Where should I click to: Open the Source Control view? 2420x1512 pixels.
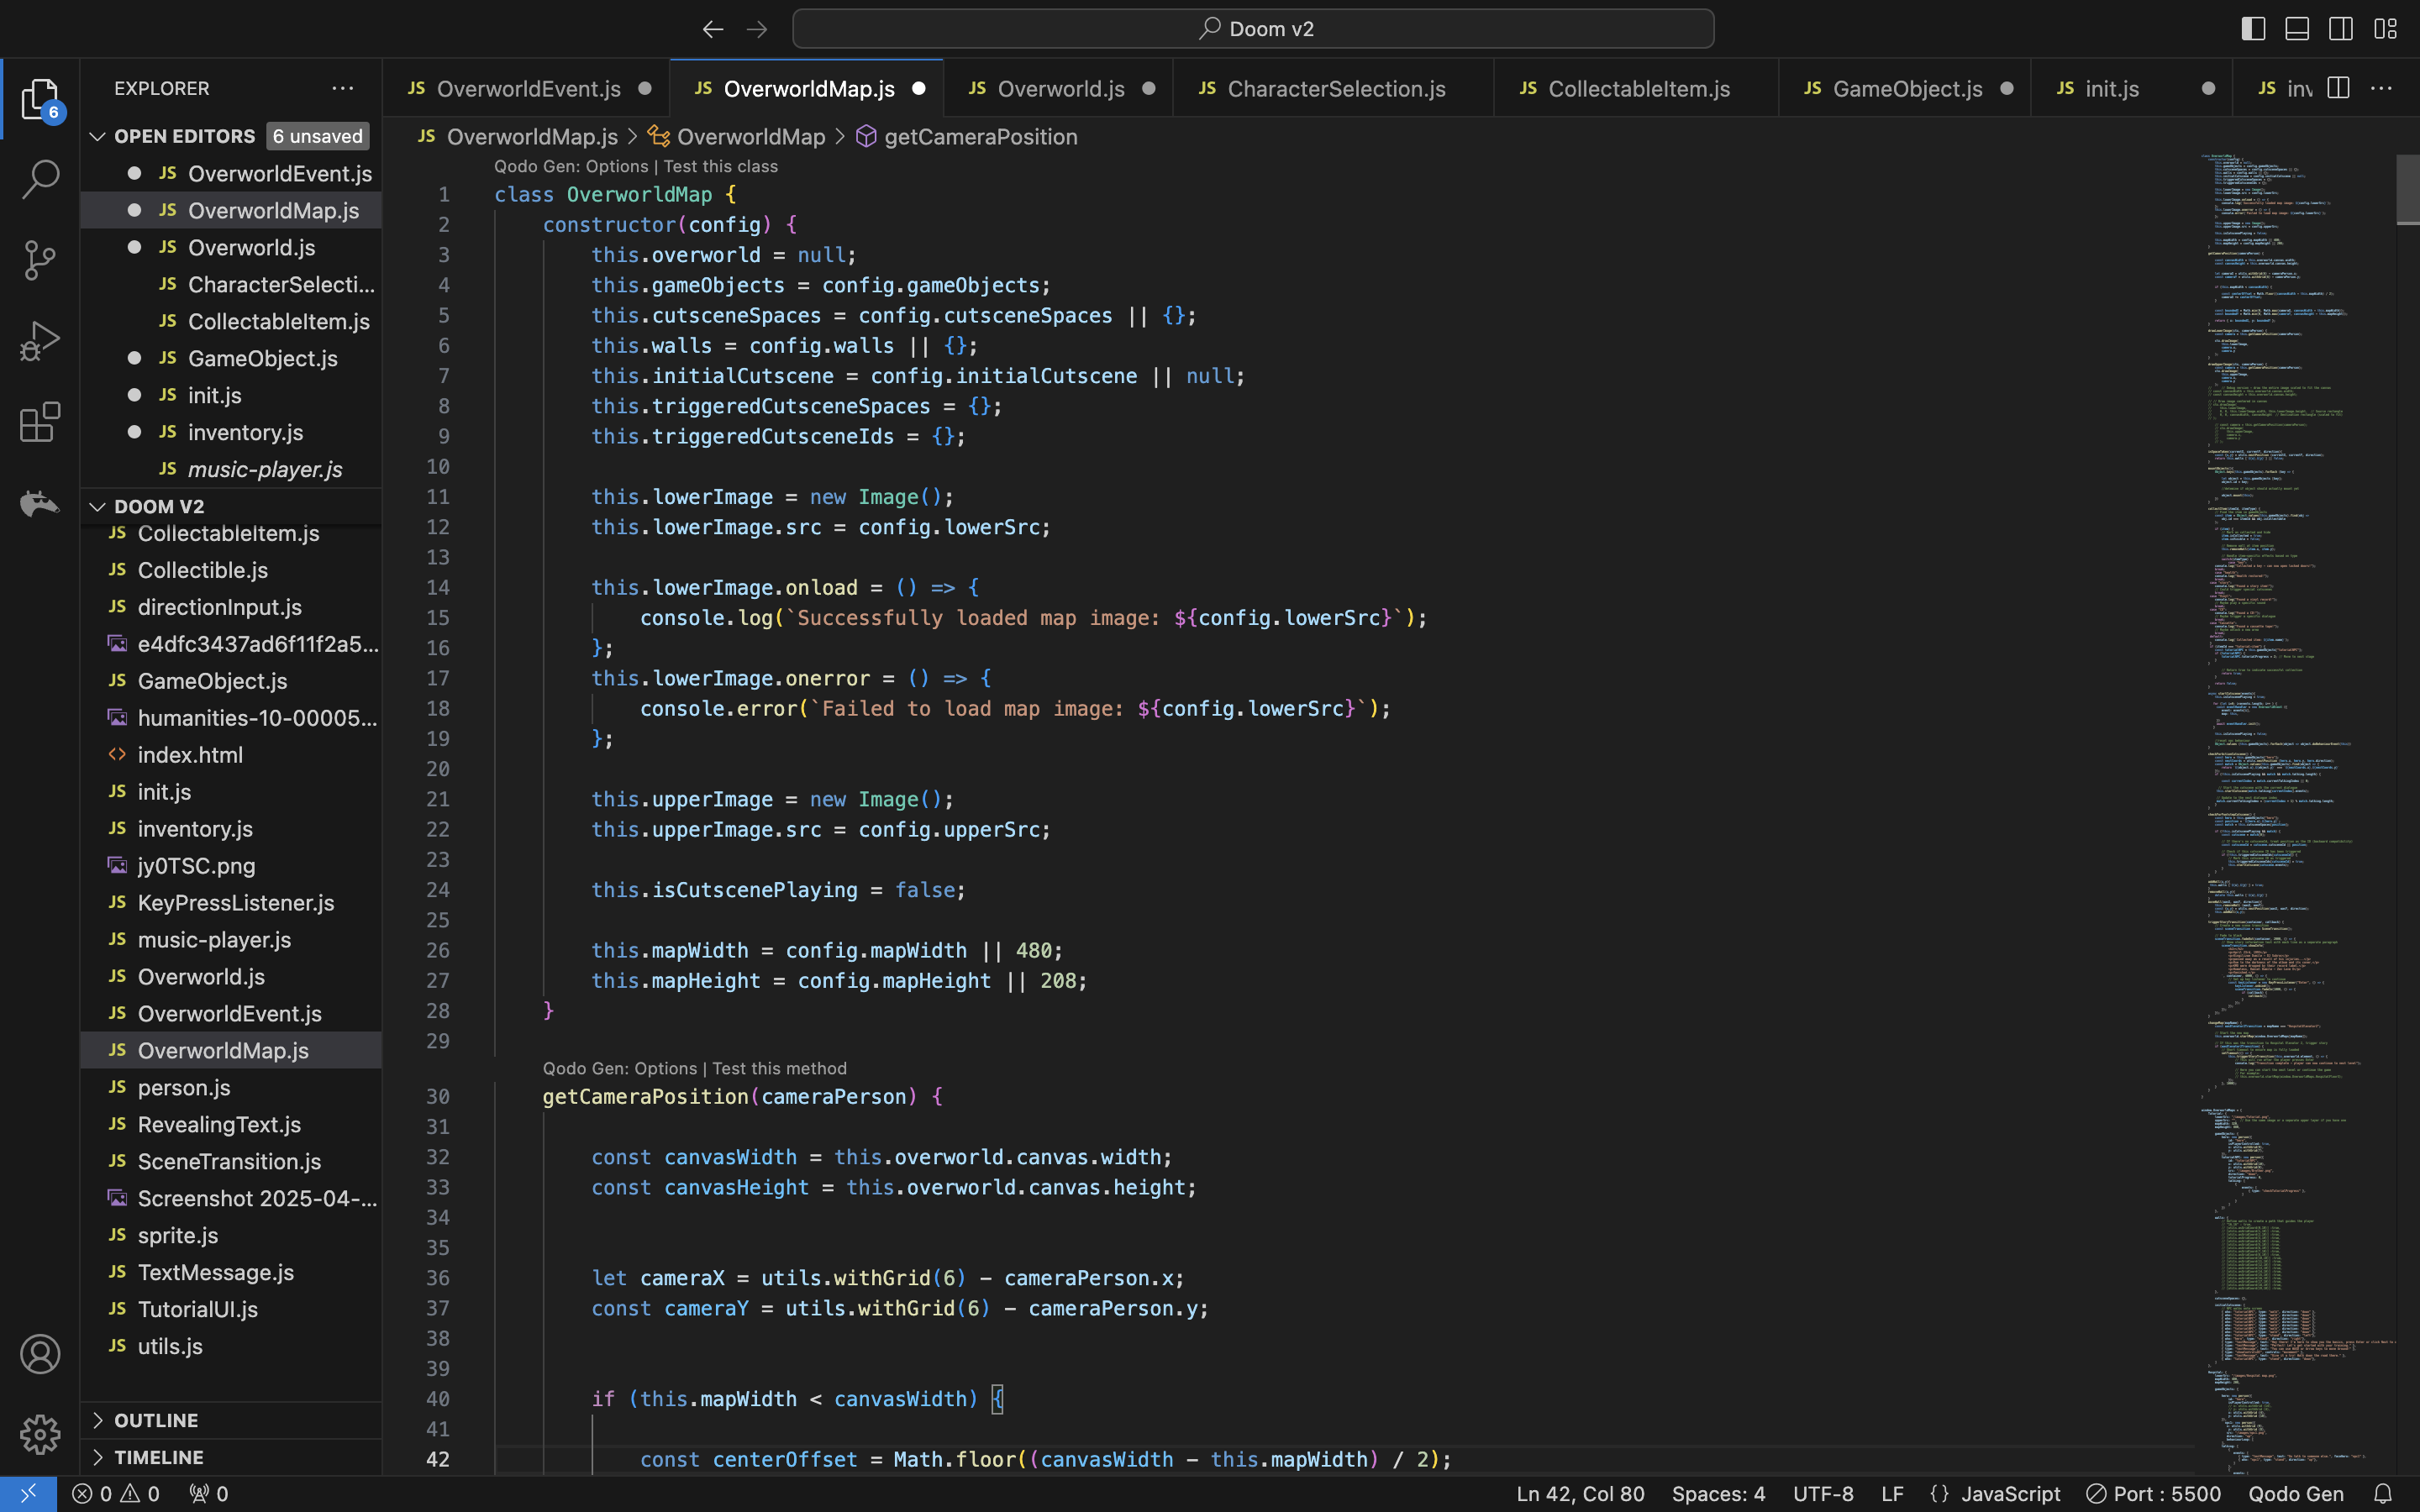[x=40, y=260]
